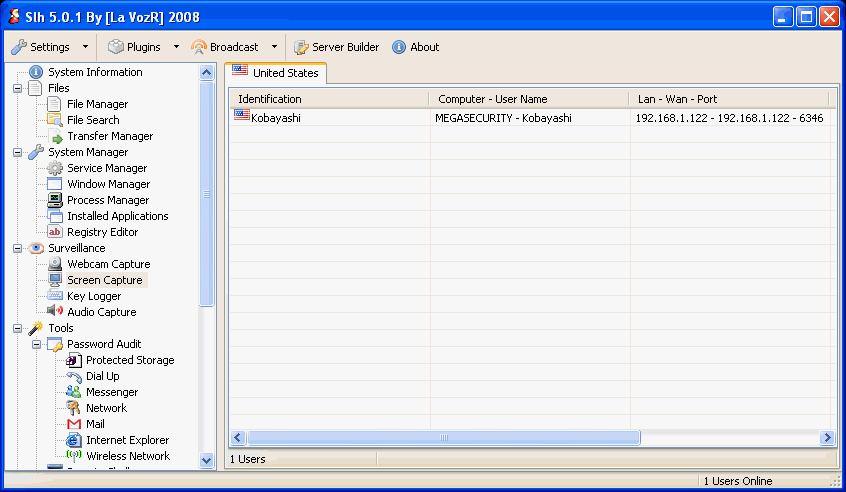This screenshot has width=846, height=492.
Task: Click the Mail envelope icon
Action: tap(74, 424)
